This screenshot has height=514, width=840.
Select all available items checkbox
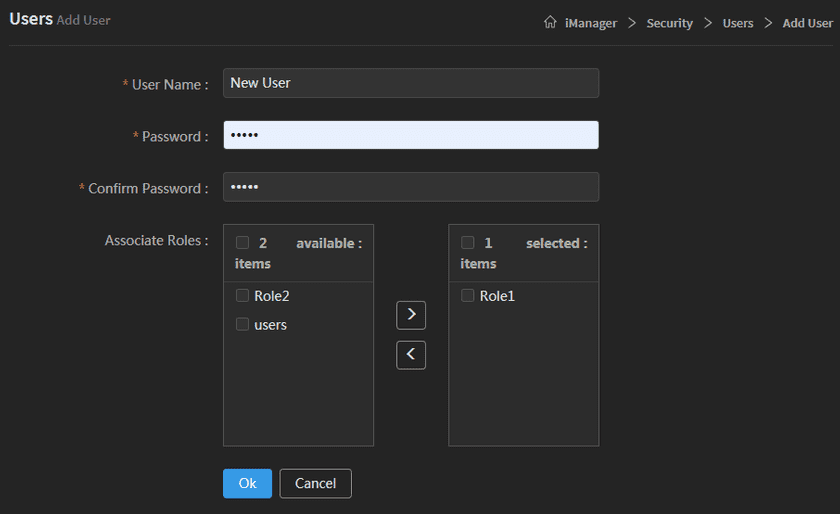(x=242, y=243)
